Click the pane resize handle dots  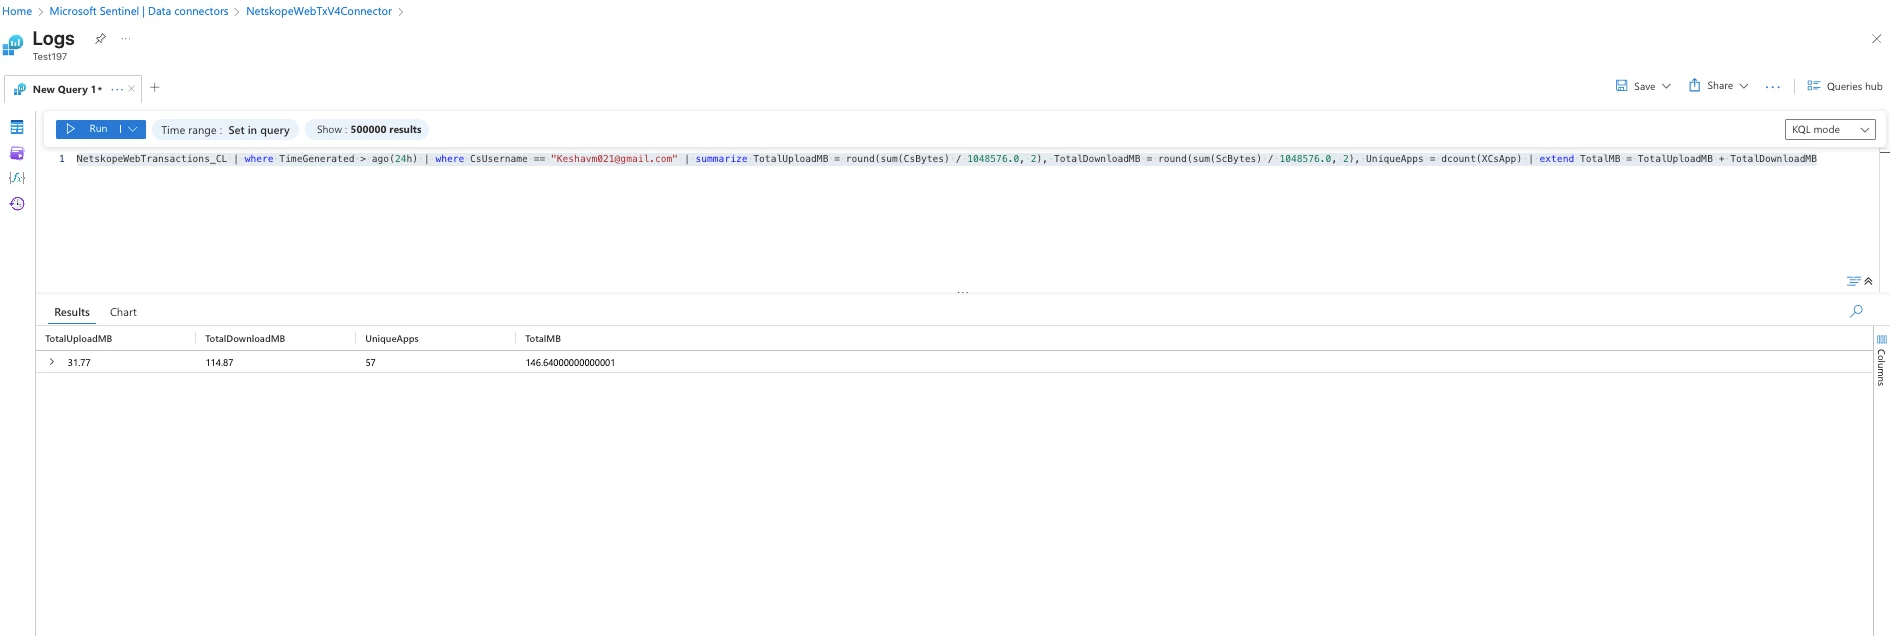pyautogui.click(x=962, y=292)
